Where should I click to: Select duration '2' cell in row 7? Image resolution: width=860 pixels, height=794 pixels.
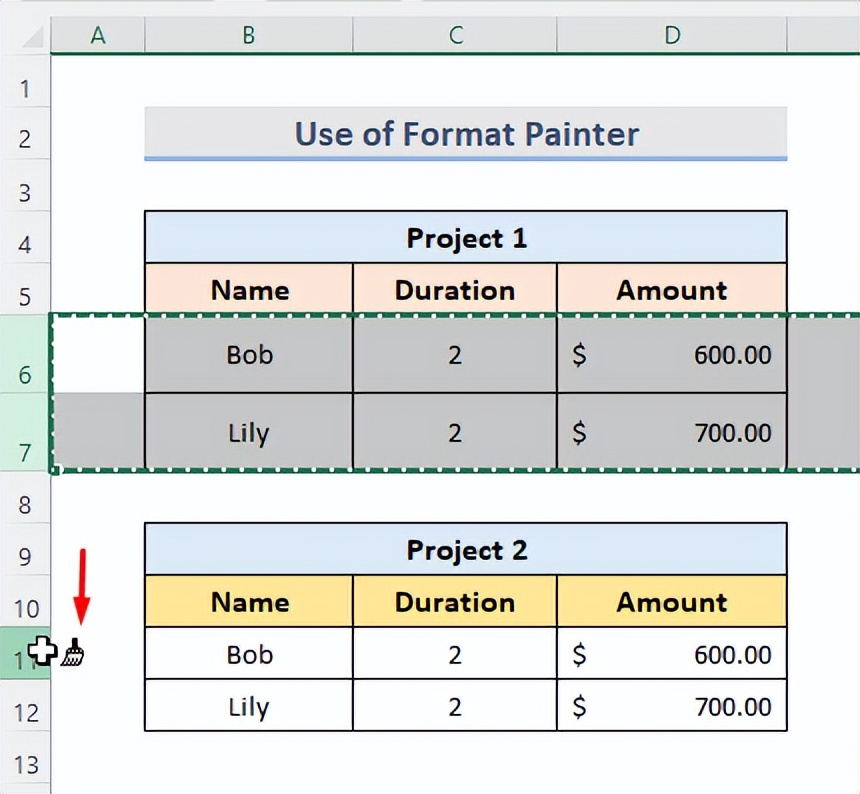point(455,432)
